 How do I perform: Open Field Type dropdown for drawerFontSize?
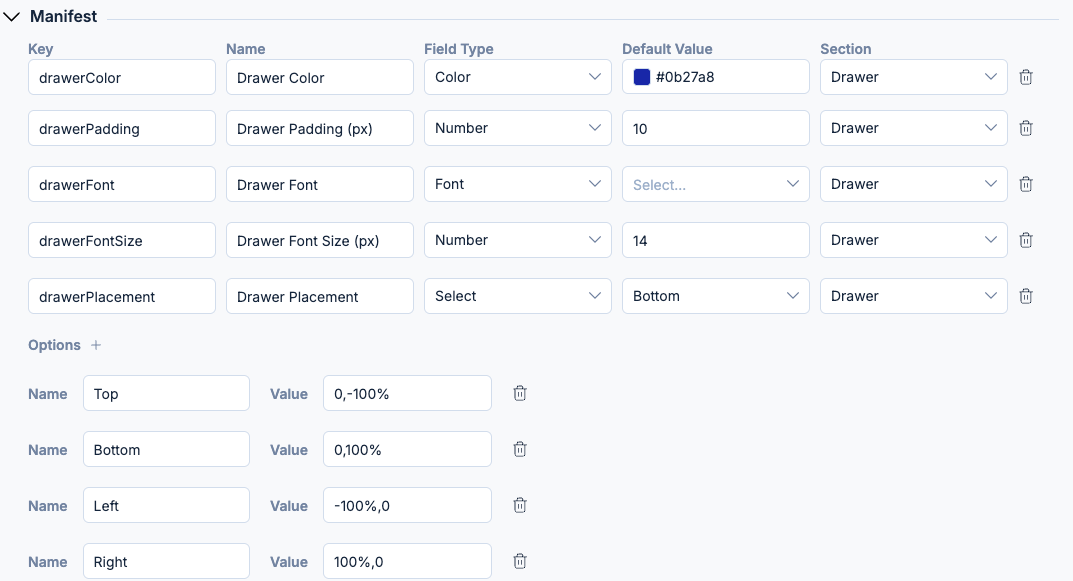click(518, 240)
